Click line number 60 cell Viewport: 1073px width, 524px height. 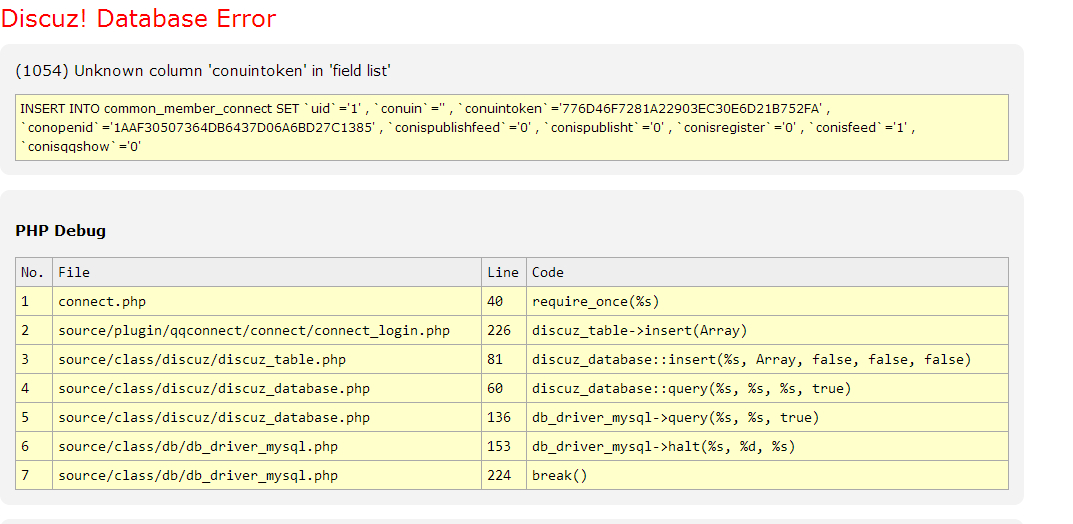(504, 389)
